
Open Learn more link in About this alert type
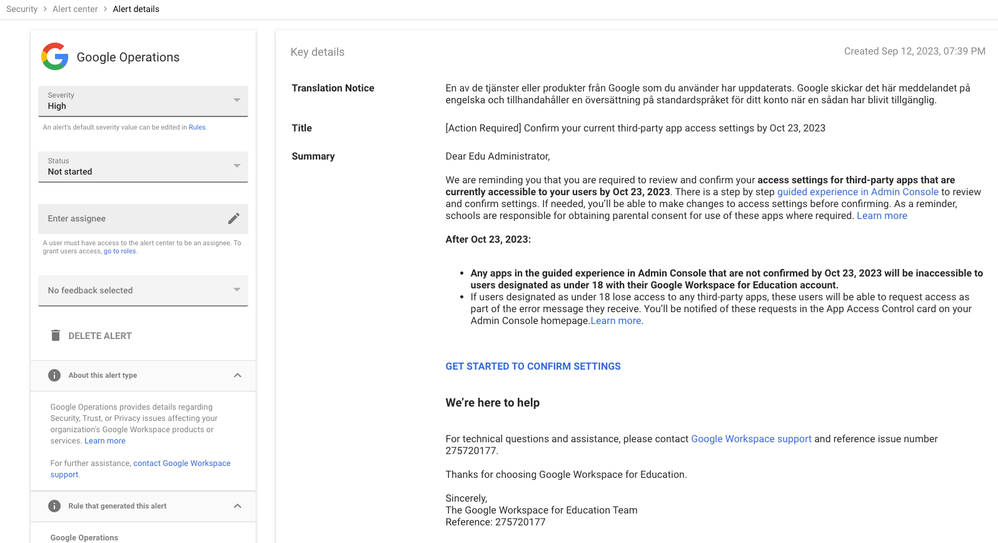(x=105, y=441)
